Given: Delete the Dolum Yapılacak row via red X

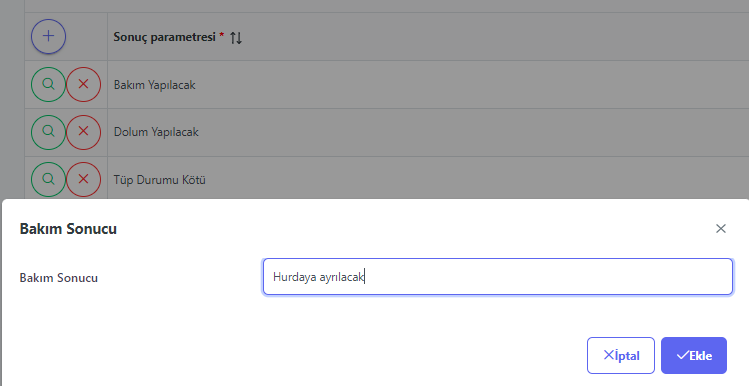Looking at the screenshot, I should (83, 132).
